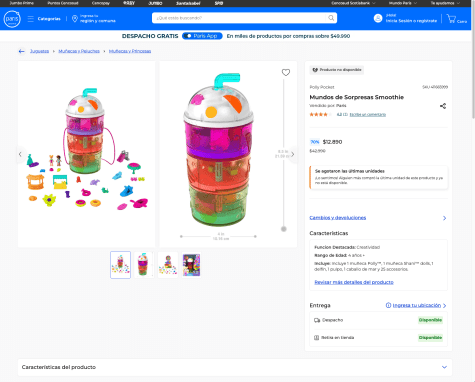Screen dimensions: 475x382
Task: Open the Categorías menu label
Action: tap(49, 19)
